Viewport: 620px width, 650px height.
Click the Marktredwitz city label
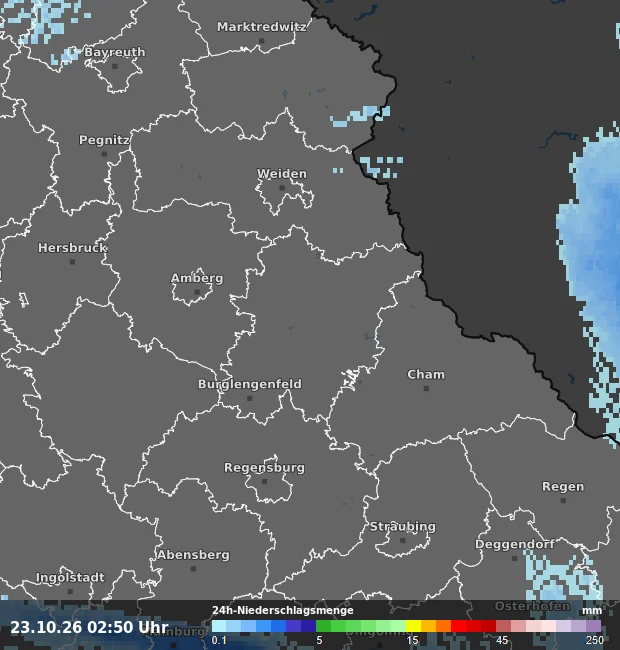[262, 27]
